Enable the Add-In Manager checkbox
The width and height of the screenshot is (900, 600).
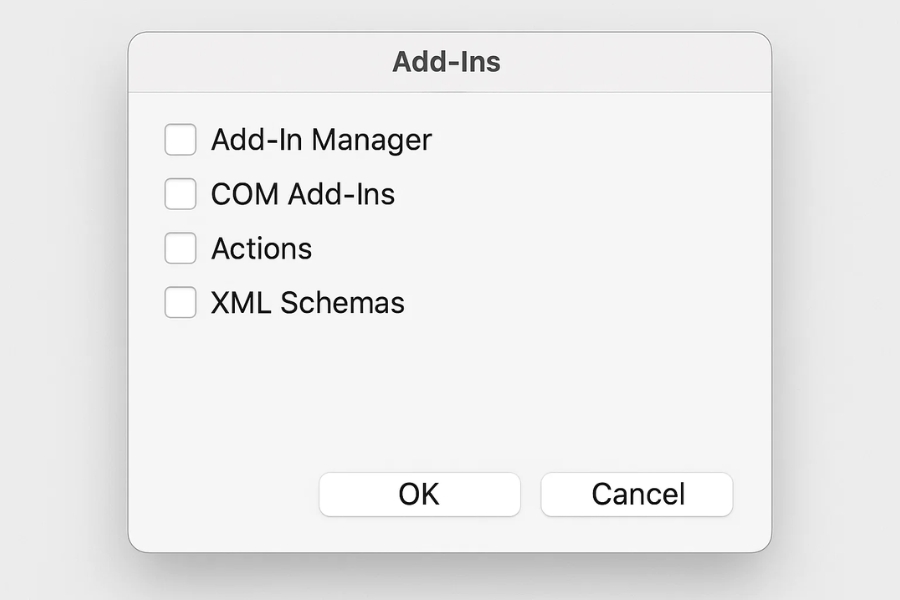point(180,140)
